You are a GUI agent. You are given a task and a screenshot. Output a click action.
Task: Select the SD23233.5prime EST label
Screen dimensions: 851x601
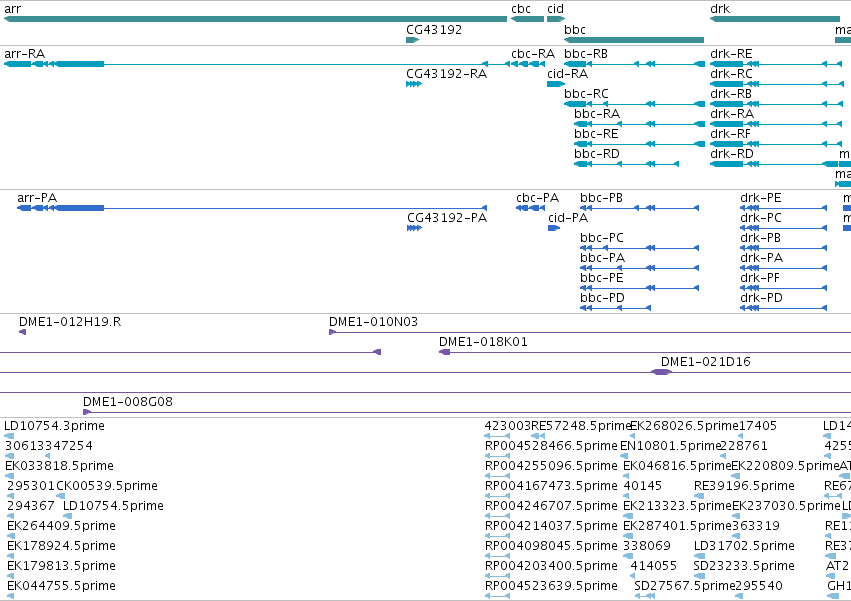(x=744, y=566)
